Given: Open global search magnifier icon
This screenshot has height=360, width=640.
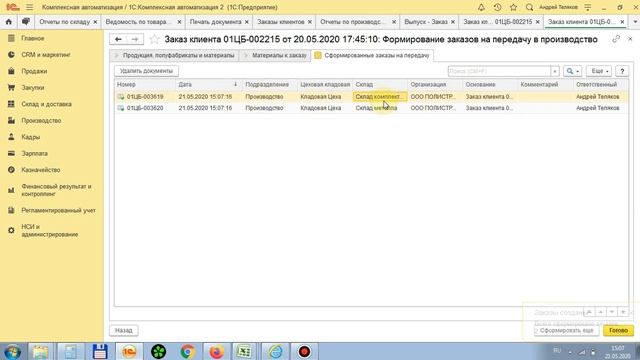Looking at the screenshot, I should pos(529,7).
